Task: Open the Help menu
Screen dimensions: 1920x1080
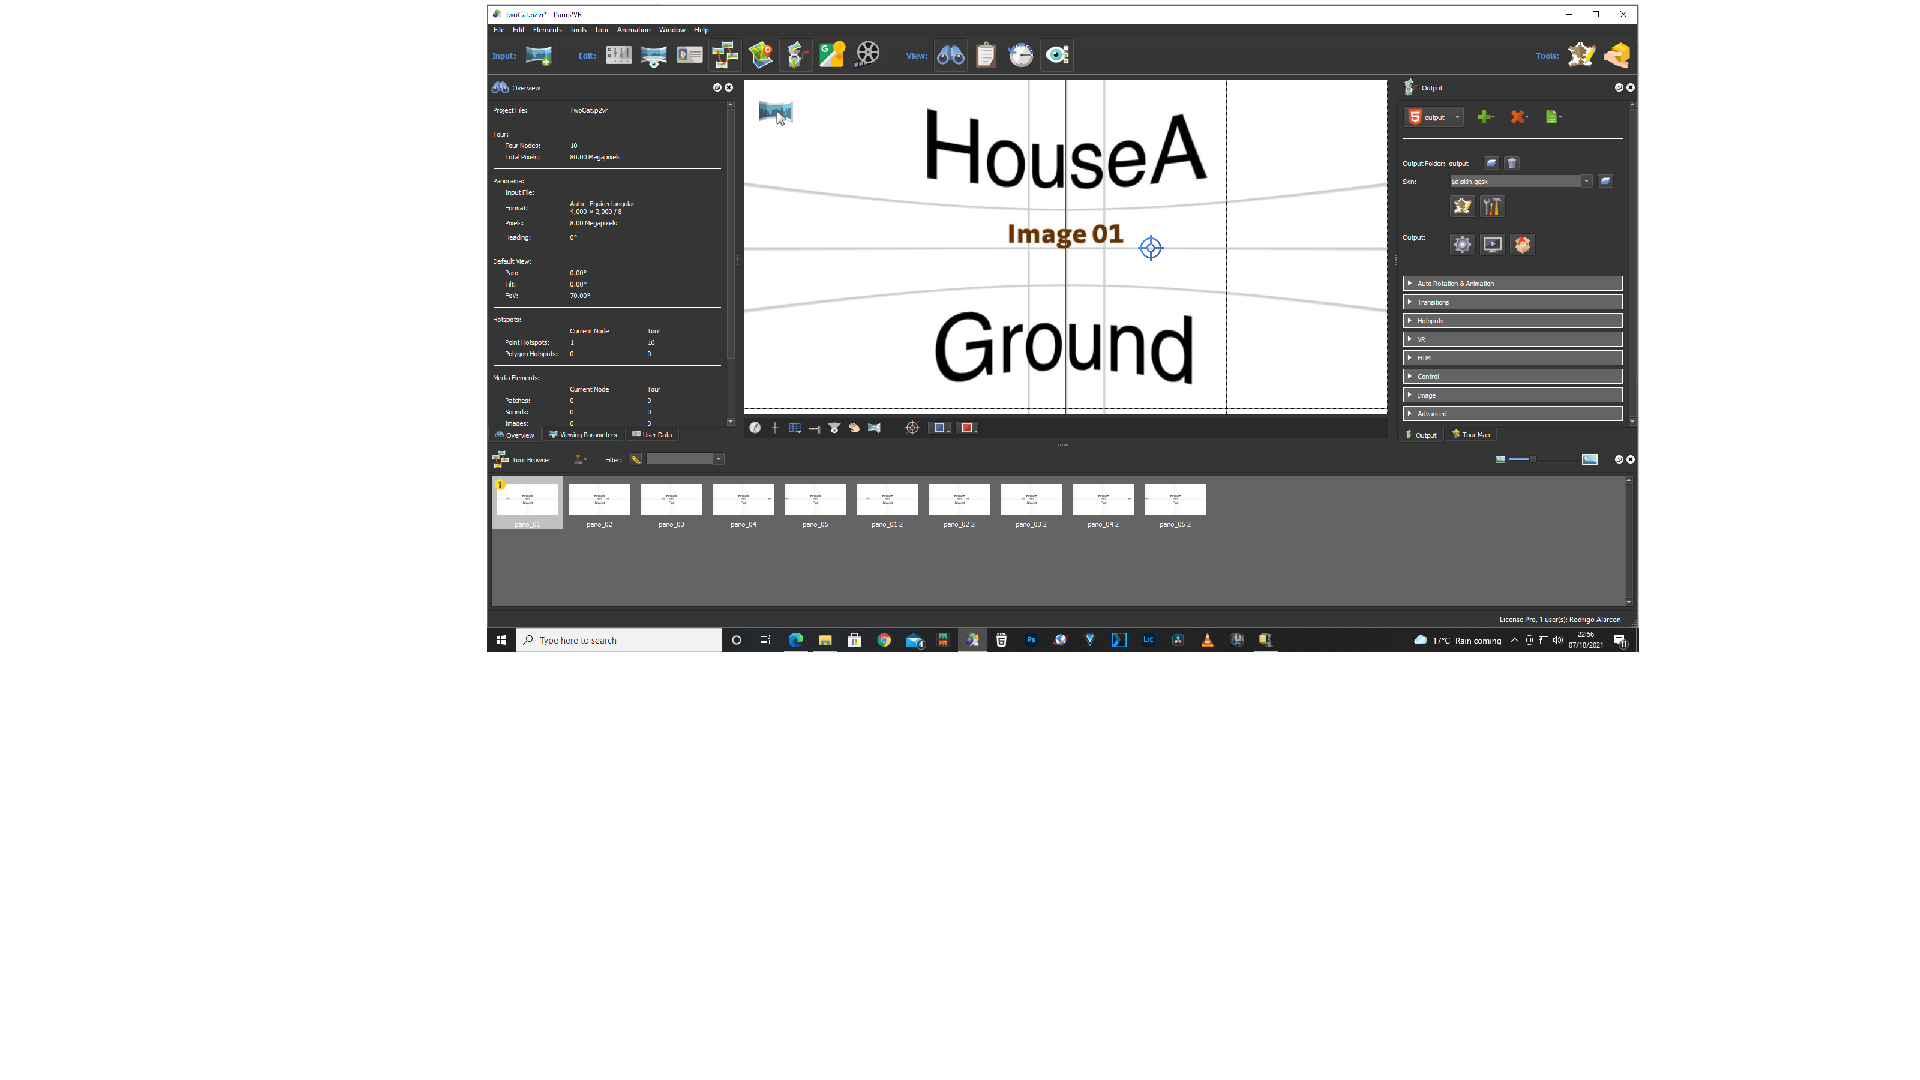Action: (701, 30)
